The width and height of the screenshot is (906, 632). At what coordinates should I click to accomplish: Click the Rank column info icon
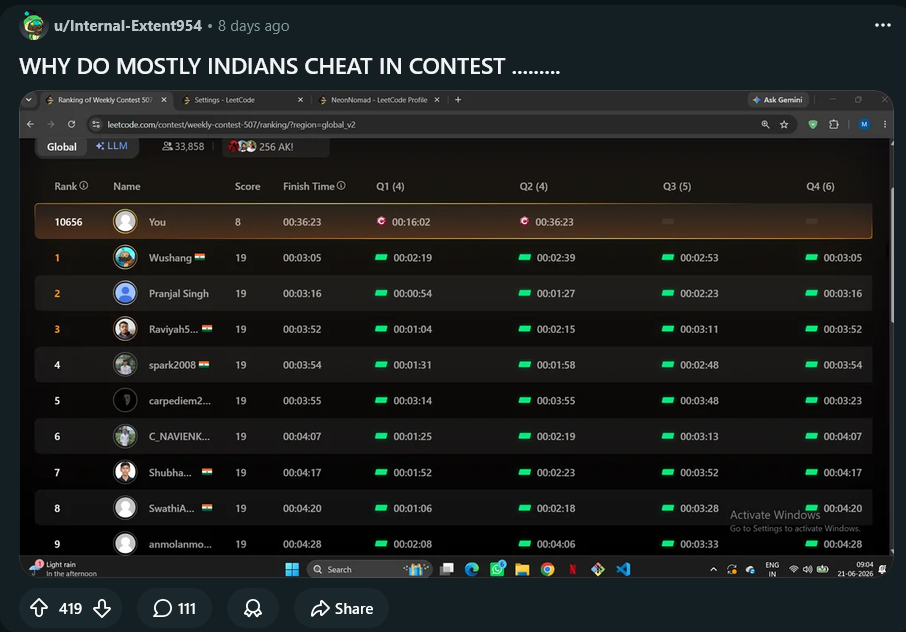pos(84,185)
